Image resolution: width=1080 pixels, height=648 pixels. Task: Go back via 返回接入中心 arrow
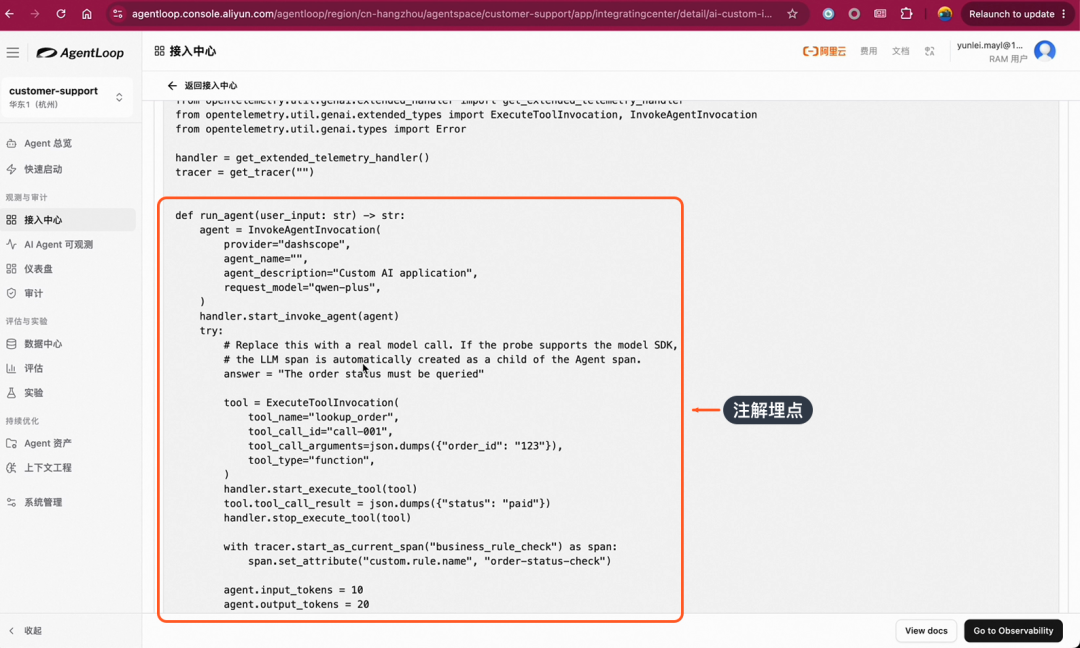pos(172,85)
